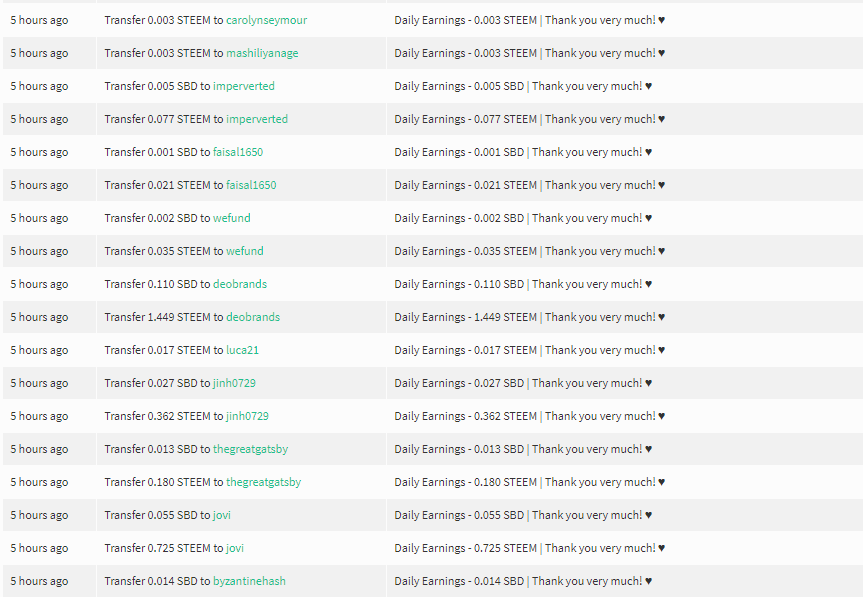Select memo 'Daily Earnings - 0.027 SBD'
This screenshot has width=863, height=597.
coord(459,384)
